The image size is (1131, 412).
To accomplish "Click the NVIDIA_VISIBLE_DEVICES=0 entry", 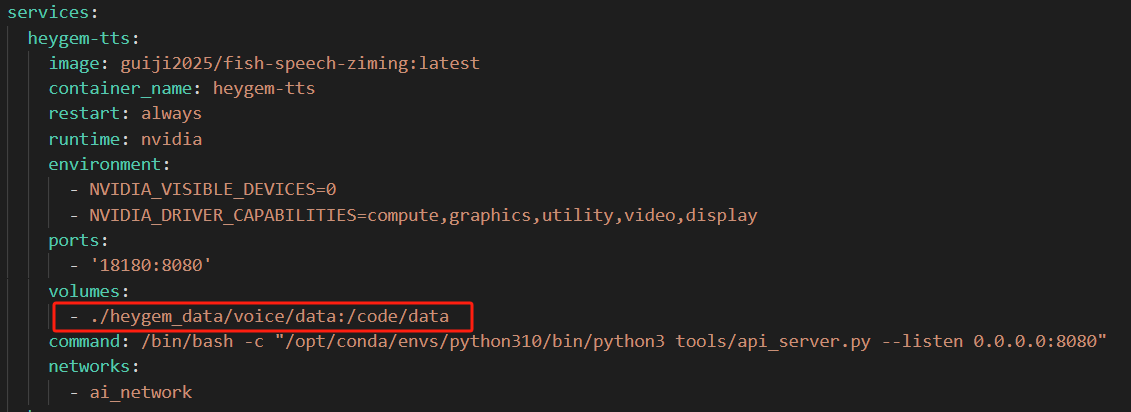I will click(x=212, y=189).
